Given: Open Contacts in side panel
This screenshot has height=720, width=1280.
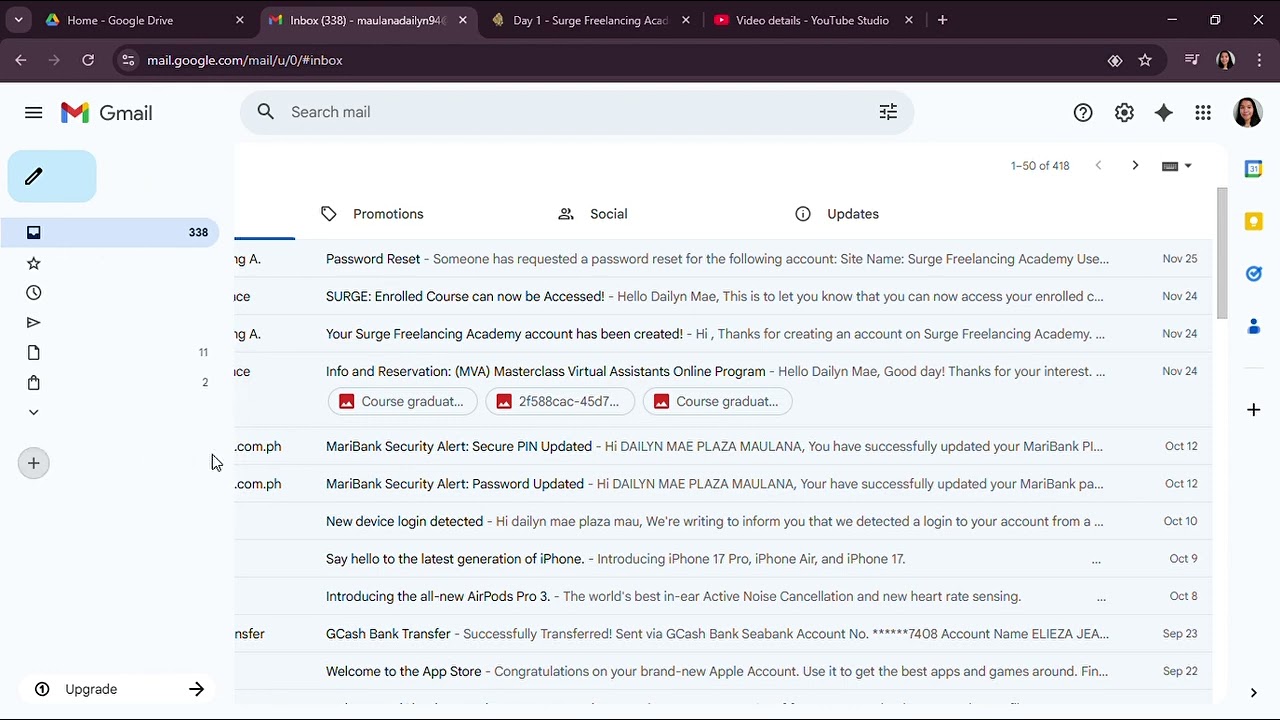Looking at the screenshot, I should 1253,326.
